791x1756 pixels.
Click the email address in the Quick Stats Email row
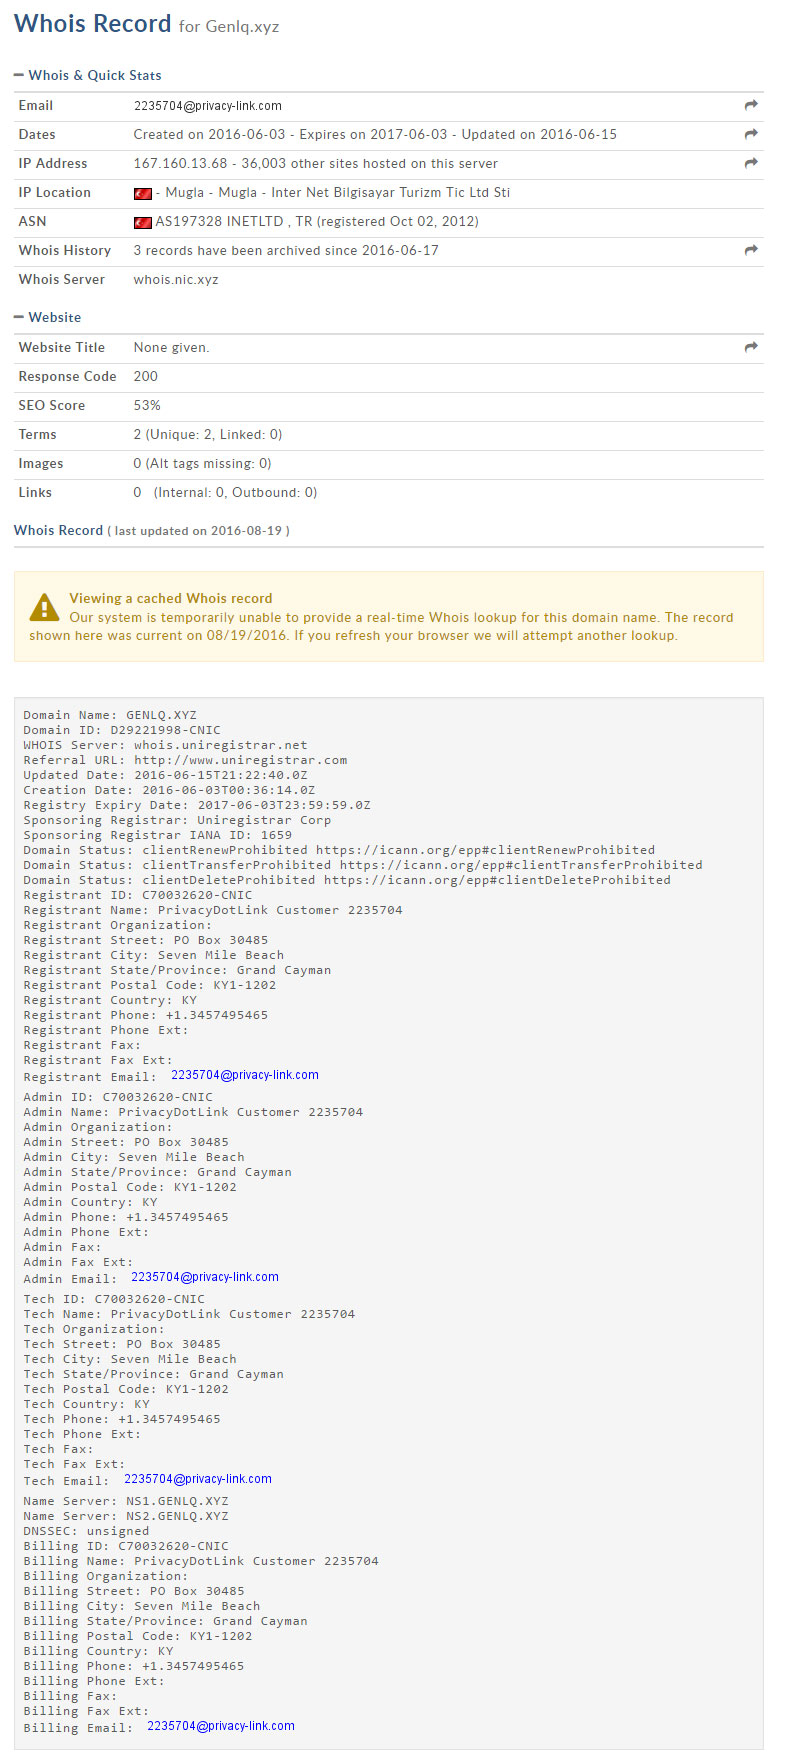tap(208, 106)
